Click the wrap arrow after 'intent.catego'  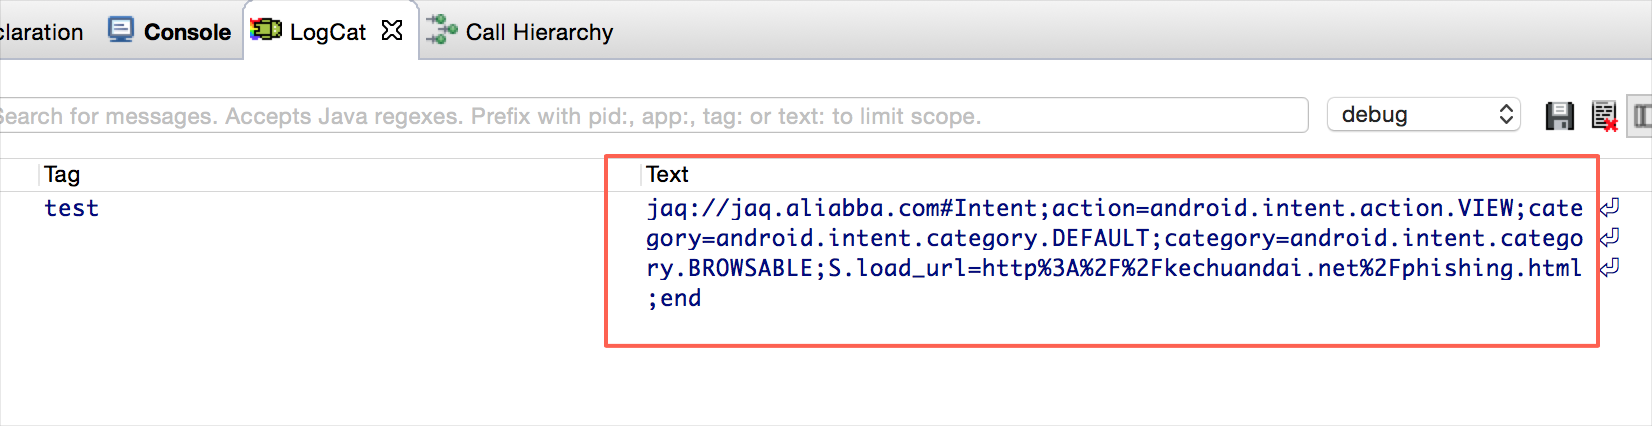pos(1609,238)
